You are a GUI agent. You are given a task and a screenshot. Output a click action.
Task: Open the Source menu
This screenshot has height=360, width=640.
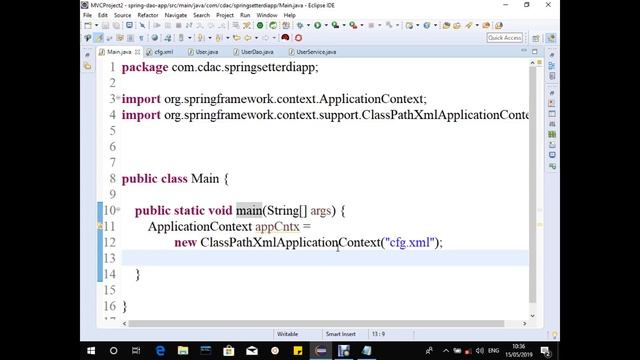pyautogui.click(x=122, y=15)
